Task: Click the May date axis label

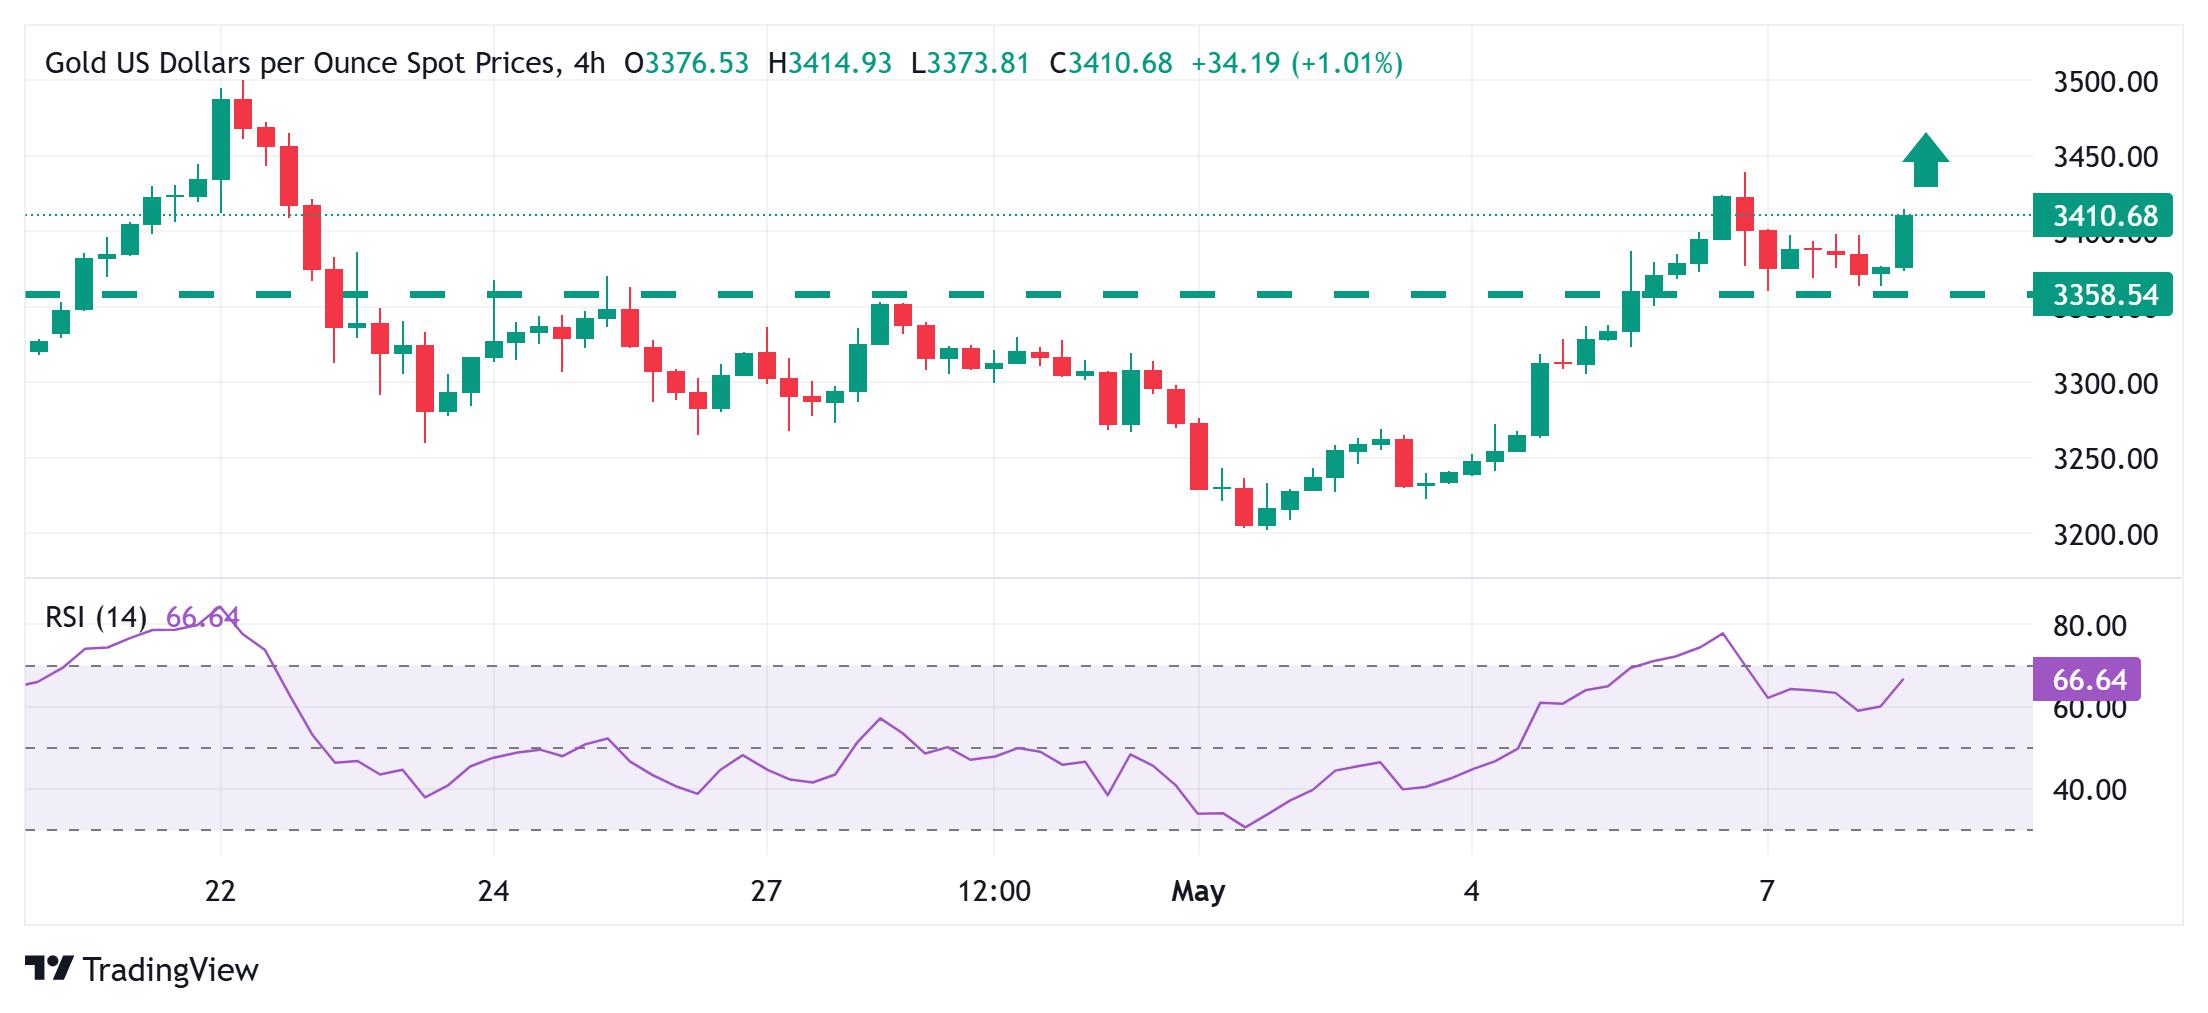Action: point(1198,890)
